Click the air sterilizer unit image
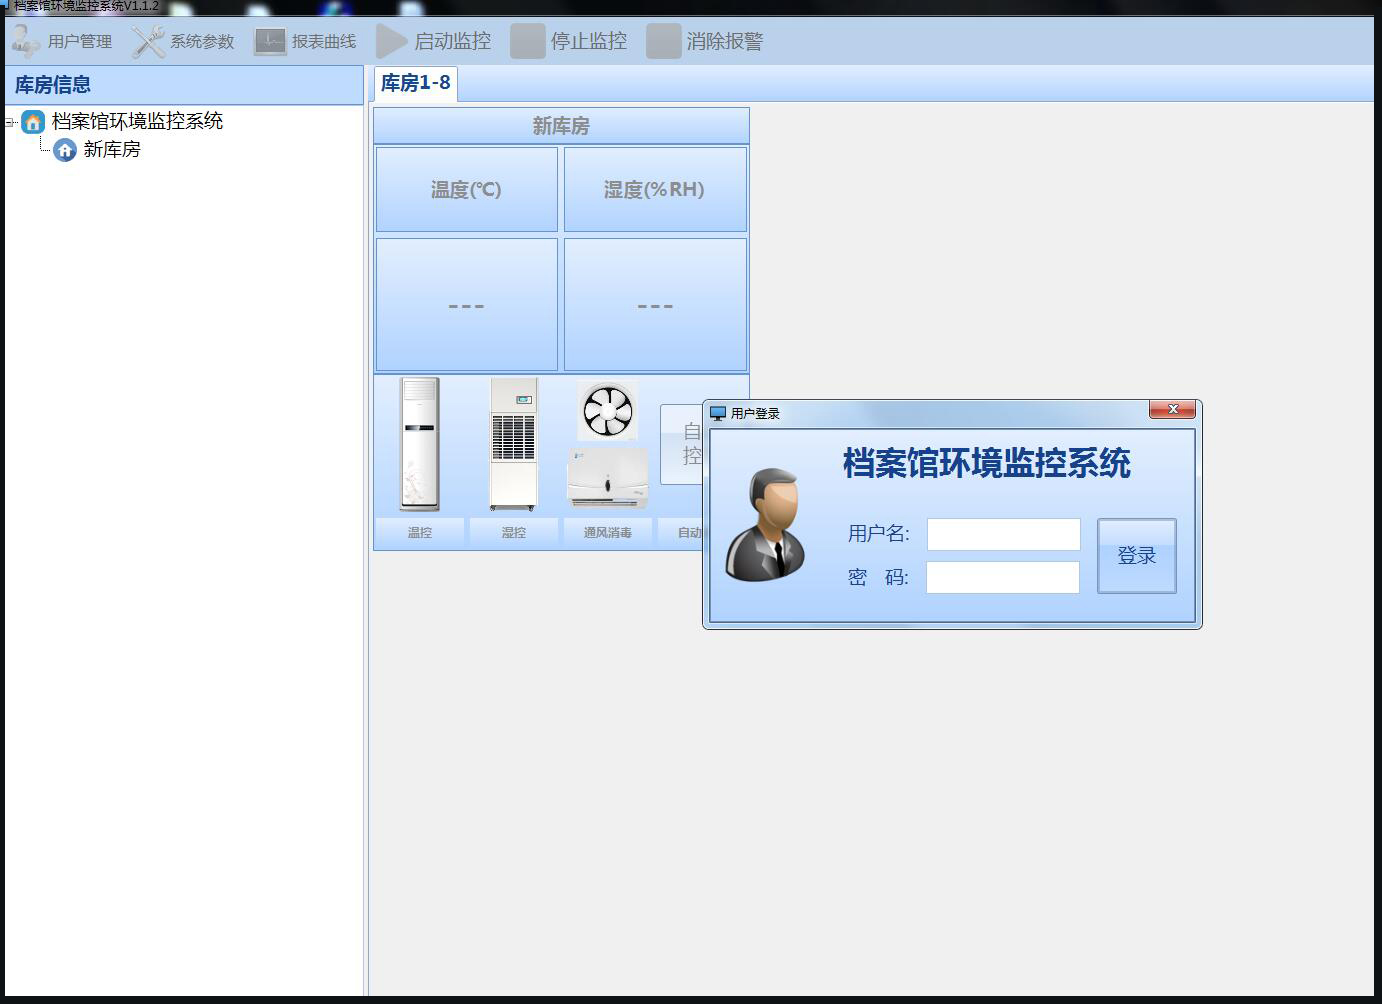This screenshot has width=1382, height=1004. 608,477
